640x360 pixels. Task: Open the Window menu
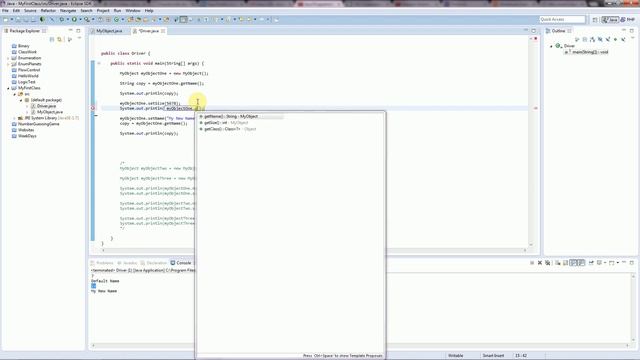click(133, 11)
